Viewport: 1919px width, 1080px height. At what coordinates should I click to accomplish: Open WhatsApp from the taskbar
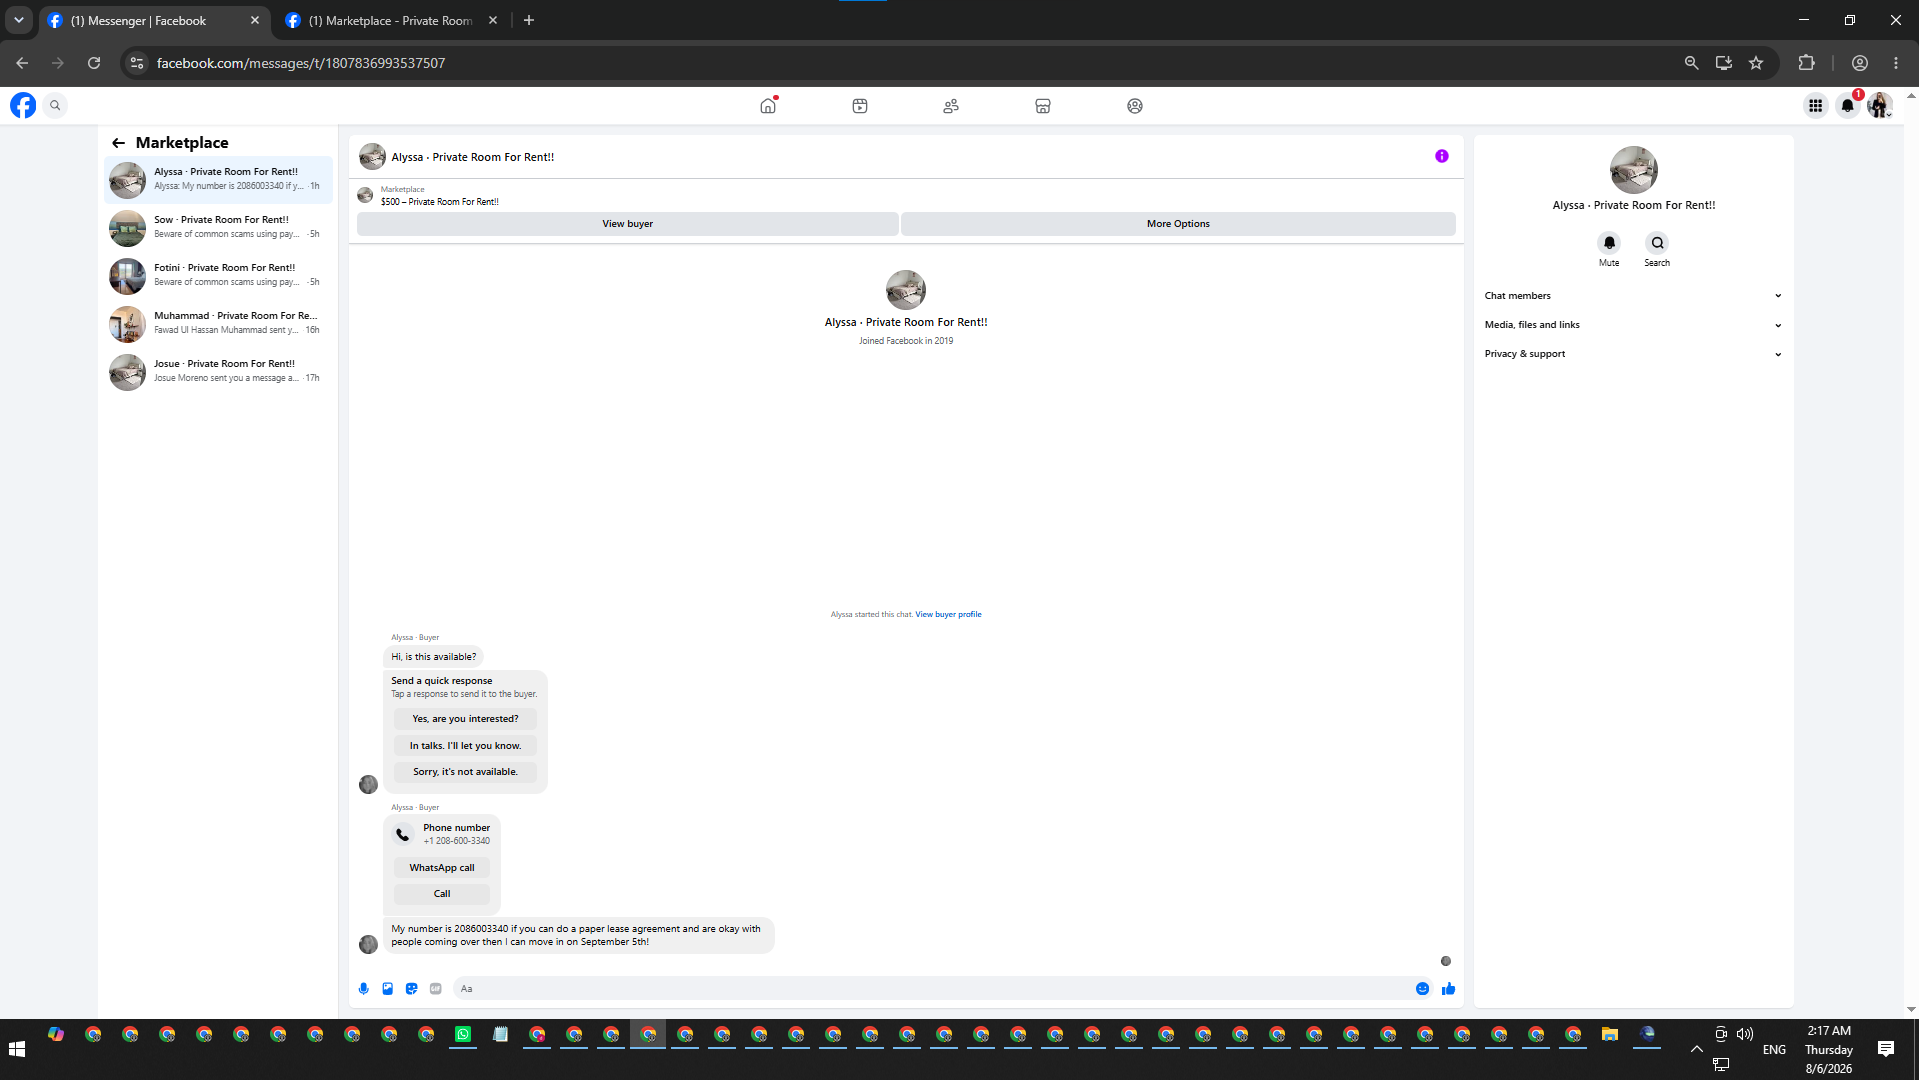pyautogui.click(x=463, y=1035)
